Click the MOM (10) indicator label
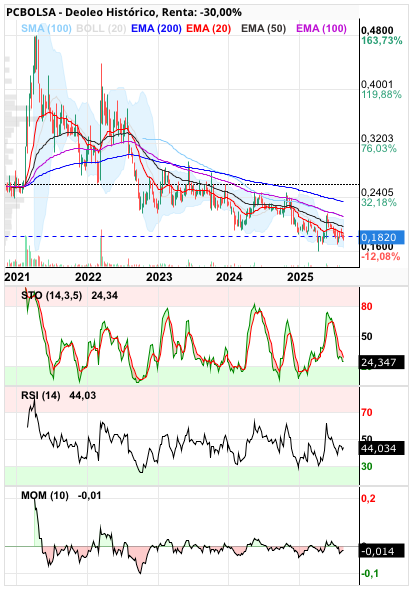 (45, 496)
